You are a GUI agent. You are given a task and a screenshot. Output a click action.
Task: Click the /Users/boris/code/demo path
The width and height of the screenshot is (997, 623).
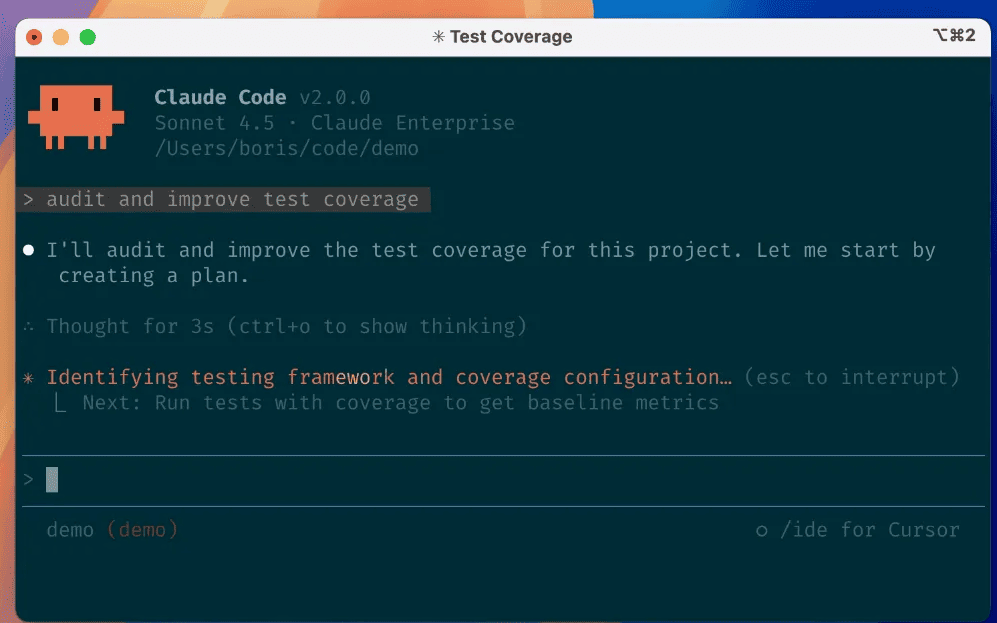tap(286, 149)
